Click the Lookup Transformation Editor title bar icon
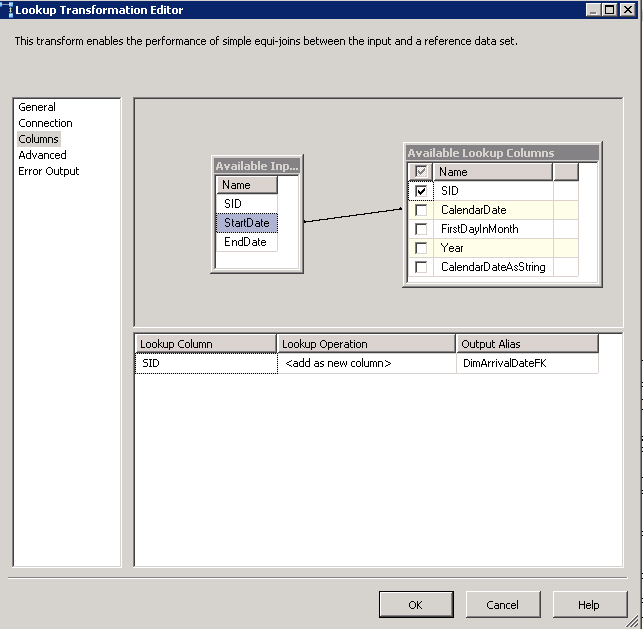The height and width of the screenshot is (629, 643). (7, 10)
